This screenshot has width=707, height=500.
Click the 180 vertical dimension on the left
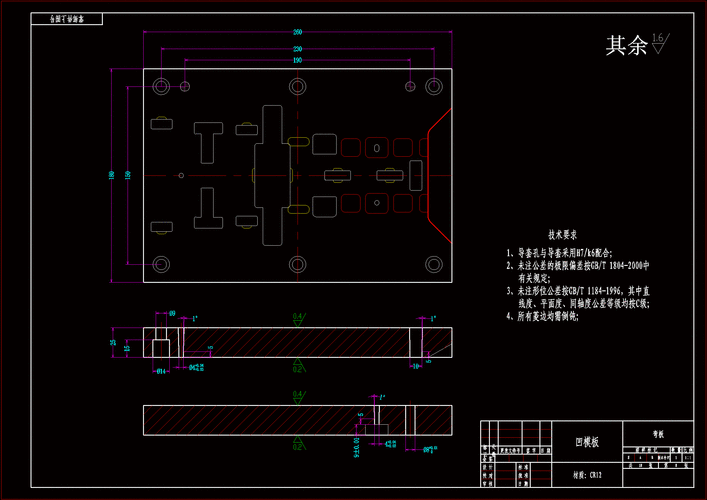tap(111, 175)
